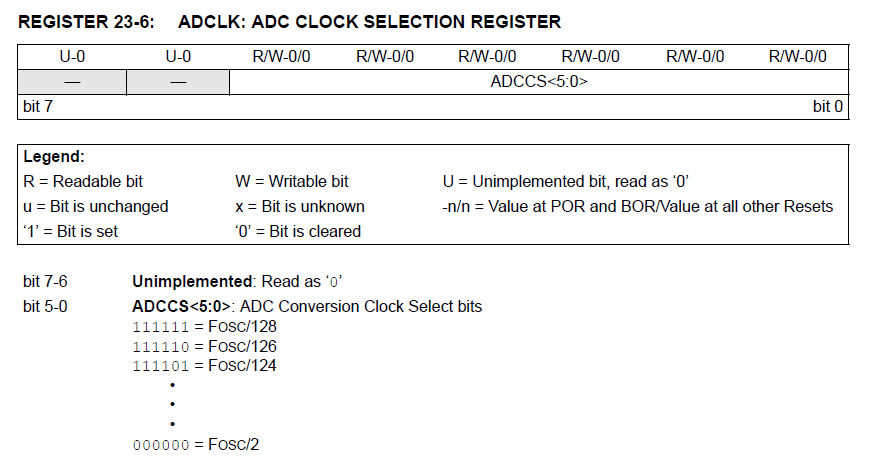Click the bit 7 label
This screenshot has height=470, width=872.
(38, 106)
